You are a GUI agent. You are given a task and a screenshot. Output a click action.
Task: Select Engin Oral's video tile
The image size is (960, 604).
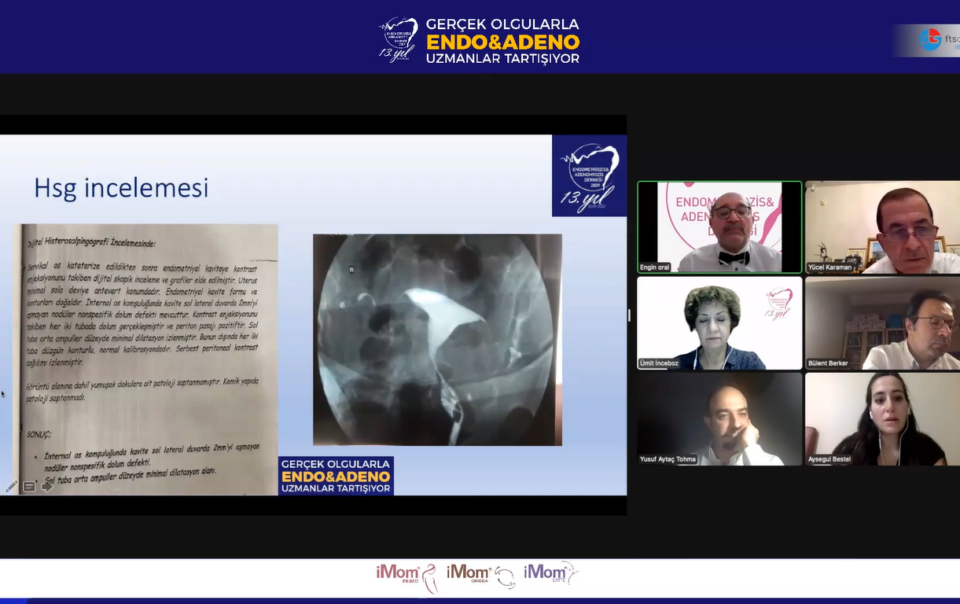(719, 227)
